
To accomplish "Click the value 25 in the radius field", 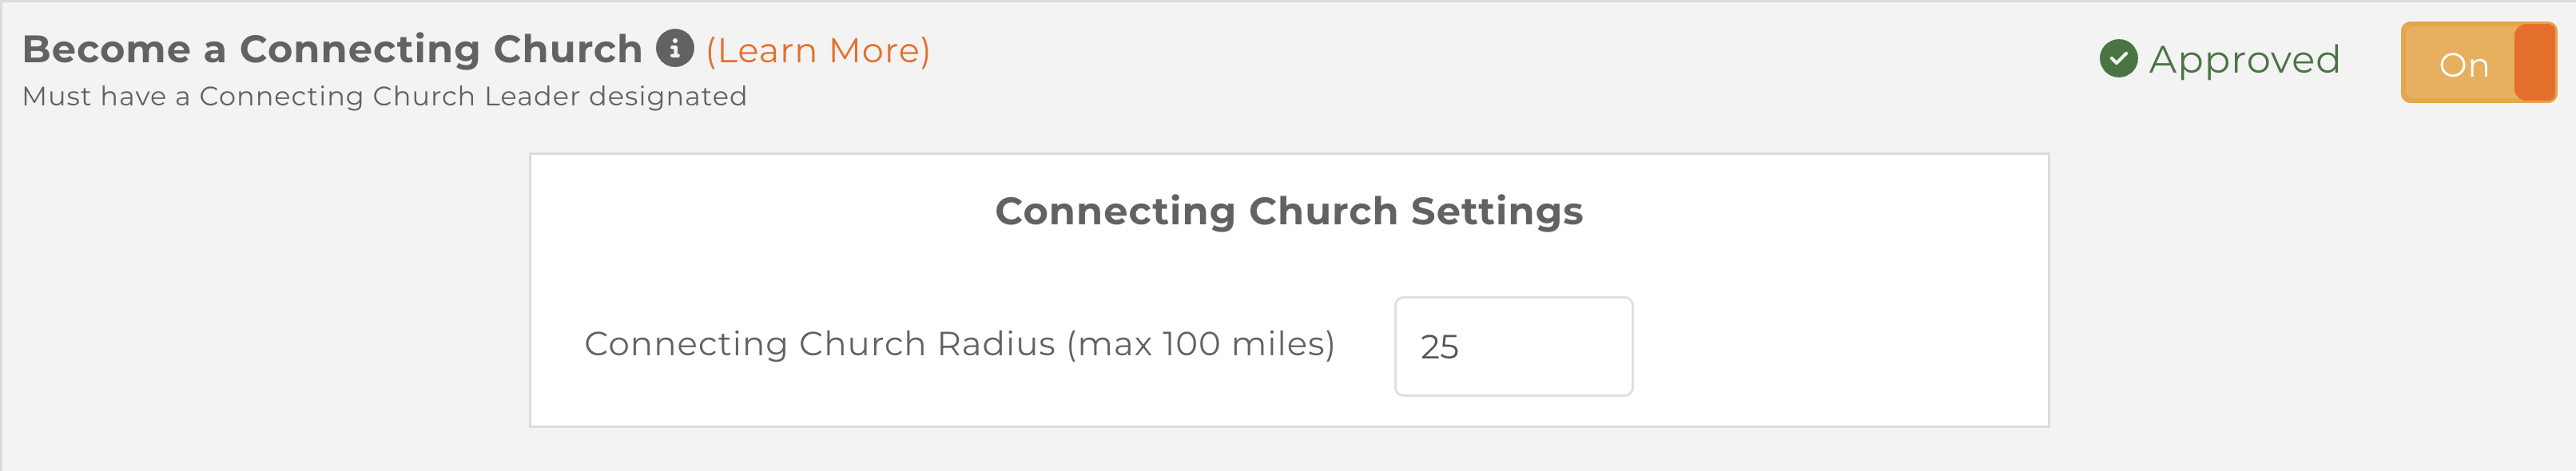I will pyautogui.click(x=1439, y=347).
